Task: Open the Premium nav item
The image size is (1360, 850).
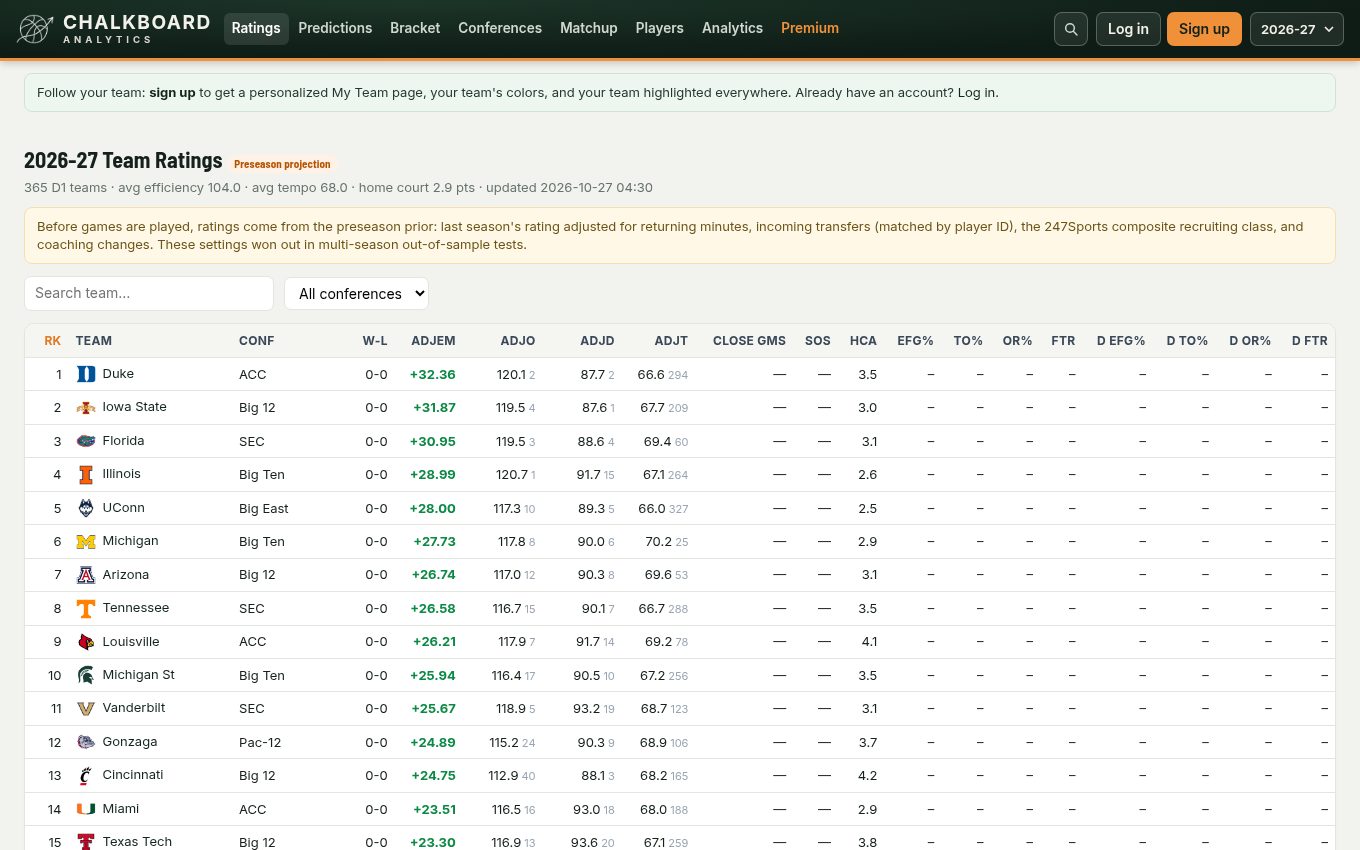Action: tap(810, 28)
